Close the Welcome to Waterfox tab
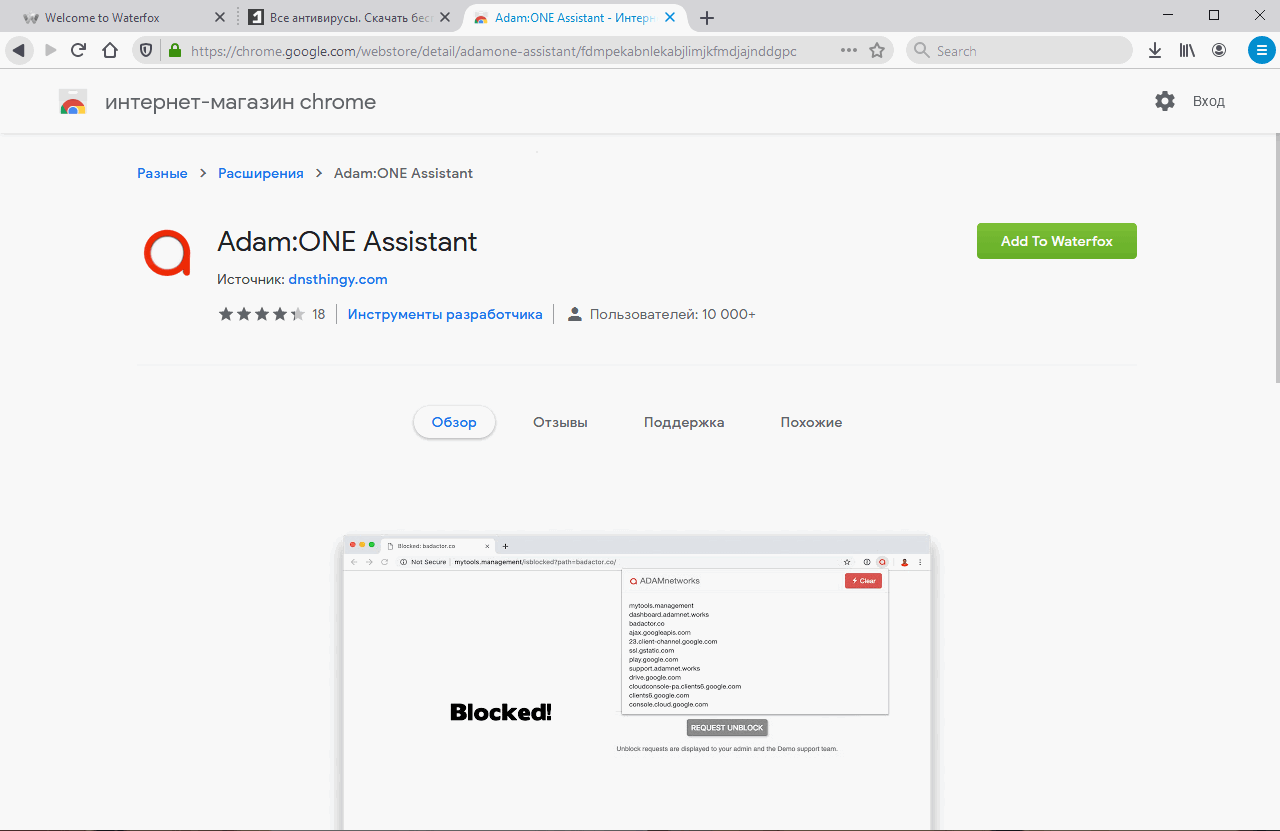 [220, 18]
